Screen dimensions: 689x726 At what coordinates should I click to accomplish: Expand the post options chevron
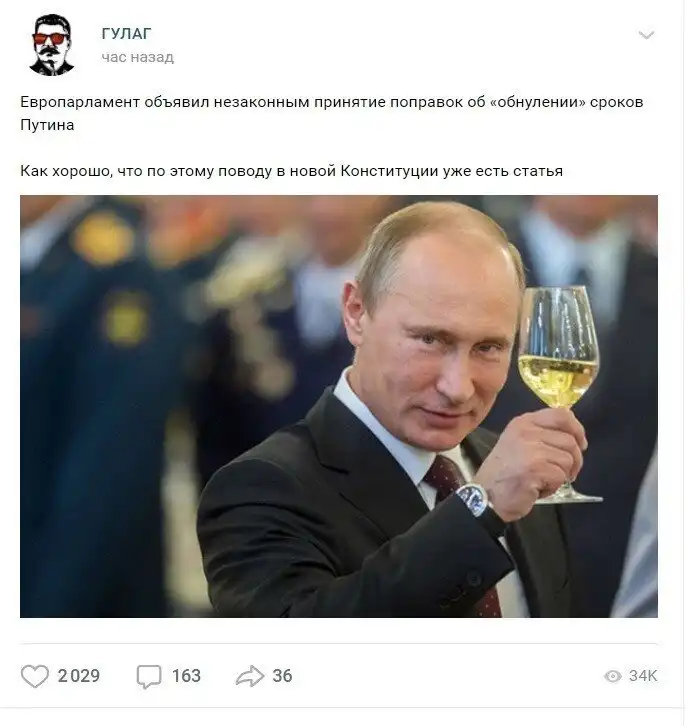646,35
